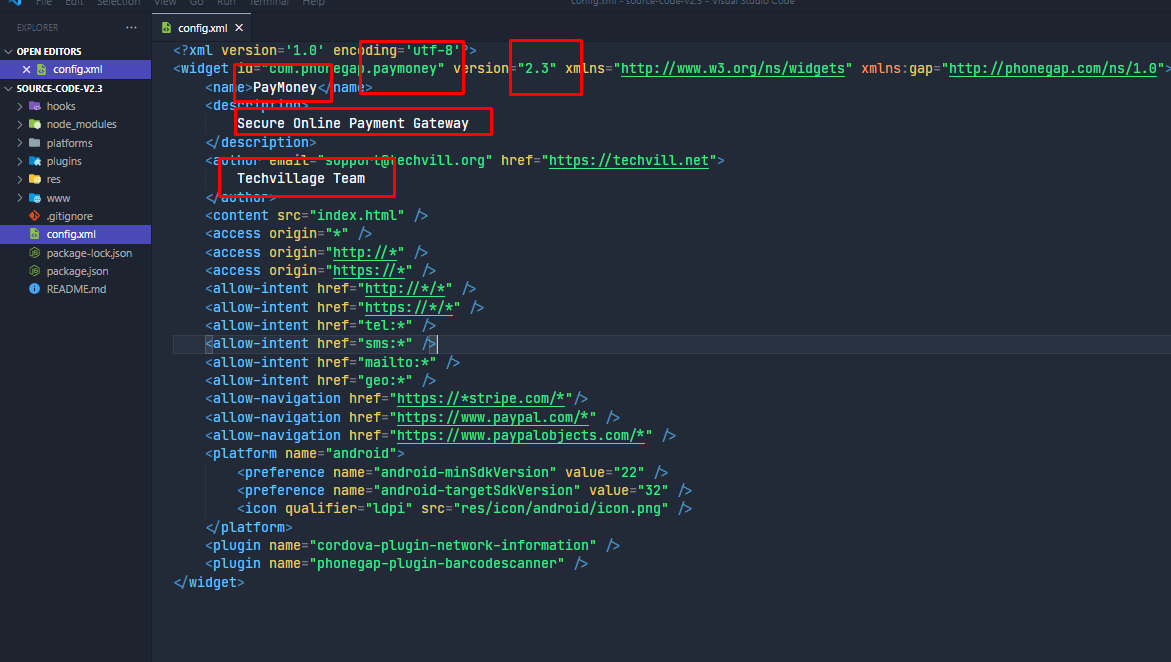The width and height of the screenshot is (1171, 662).
Task: Open Explorer more actions ellipsis
Action: pyautogui.click(x=132, y=28)
